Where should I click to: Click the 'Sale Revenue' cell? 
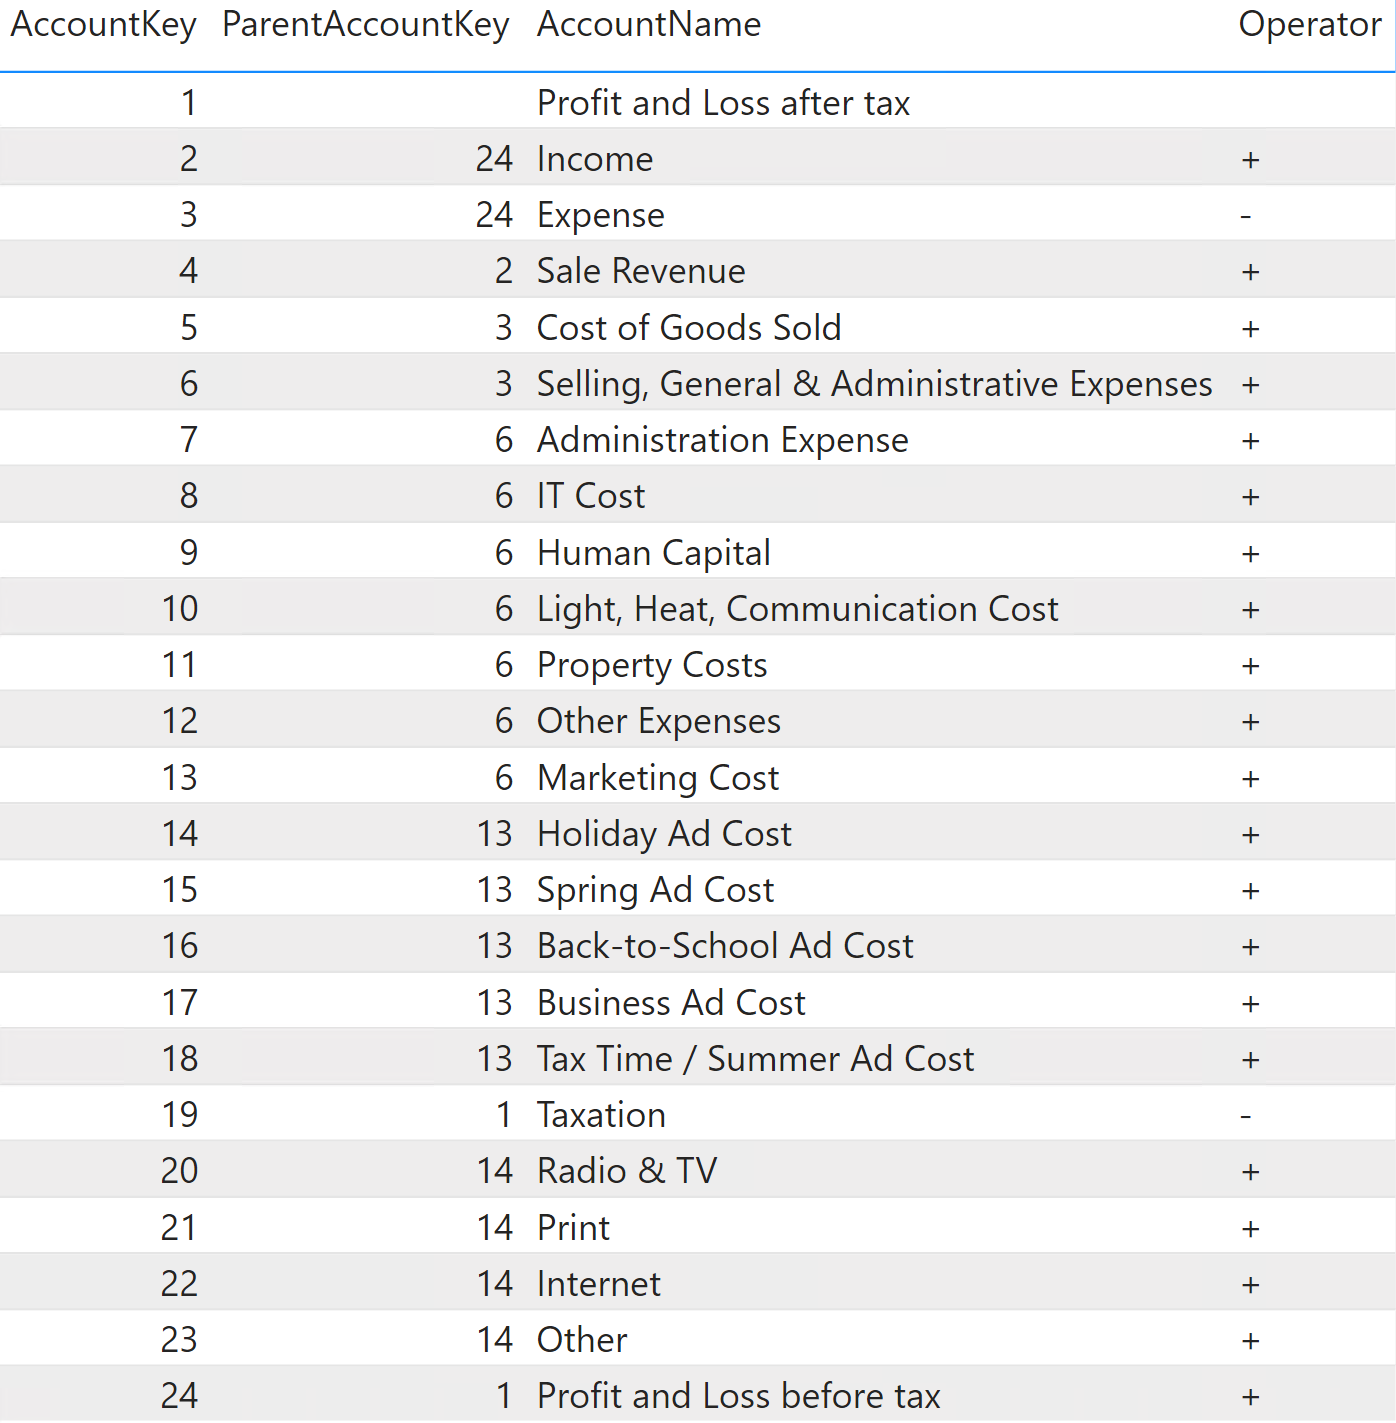pos(641,271)
